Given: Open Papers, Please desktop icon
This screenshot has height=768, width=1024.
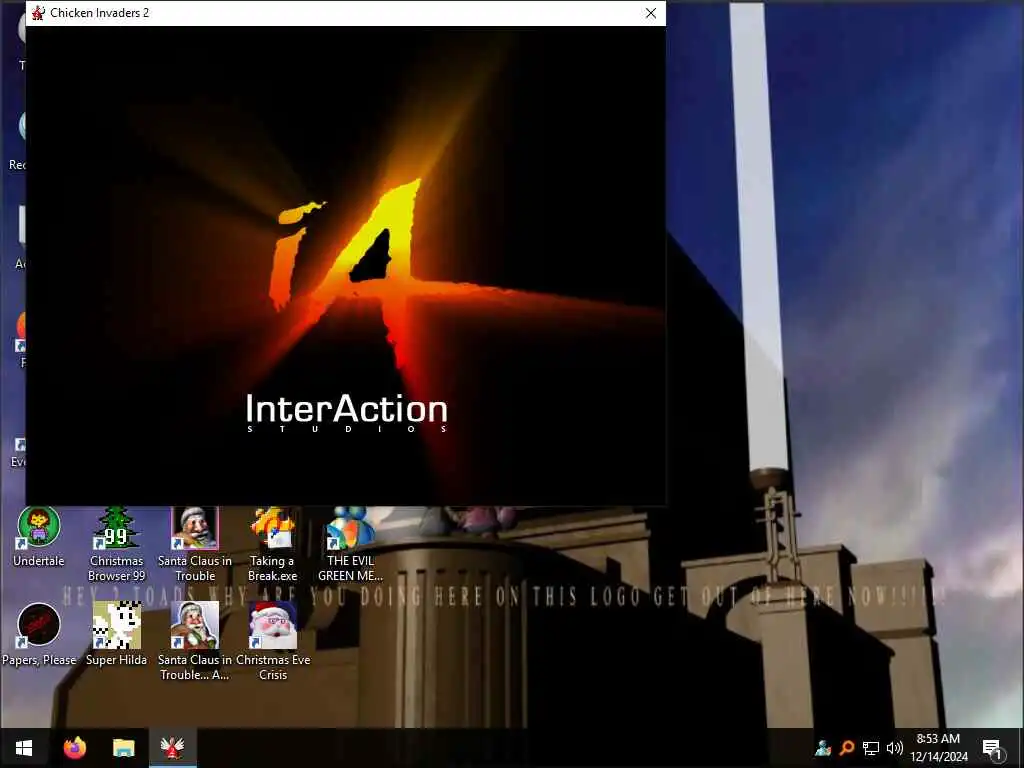Looking at the screenshot, I should 39,635.
